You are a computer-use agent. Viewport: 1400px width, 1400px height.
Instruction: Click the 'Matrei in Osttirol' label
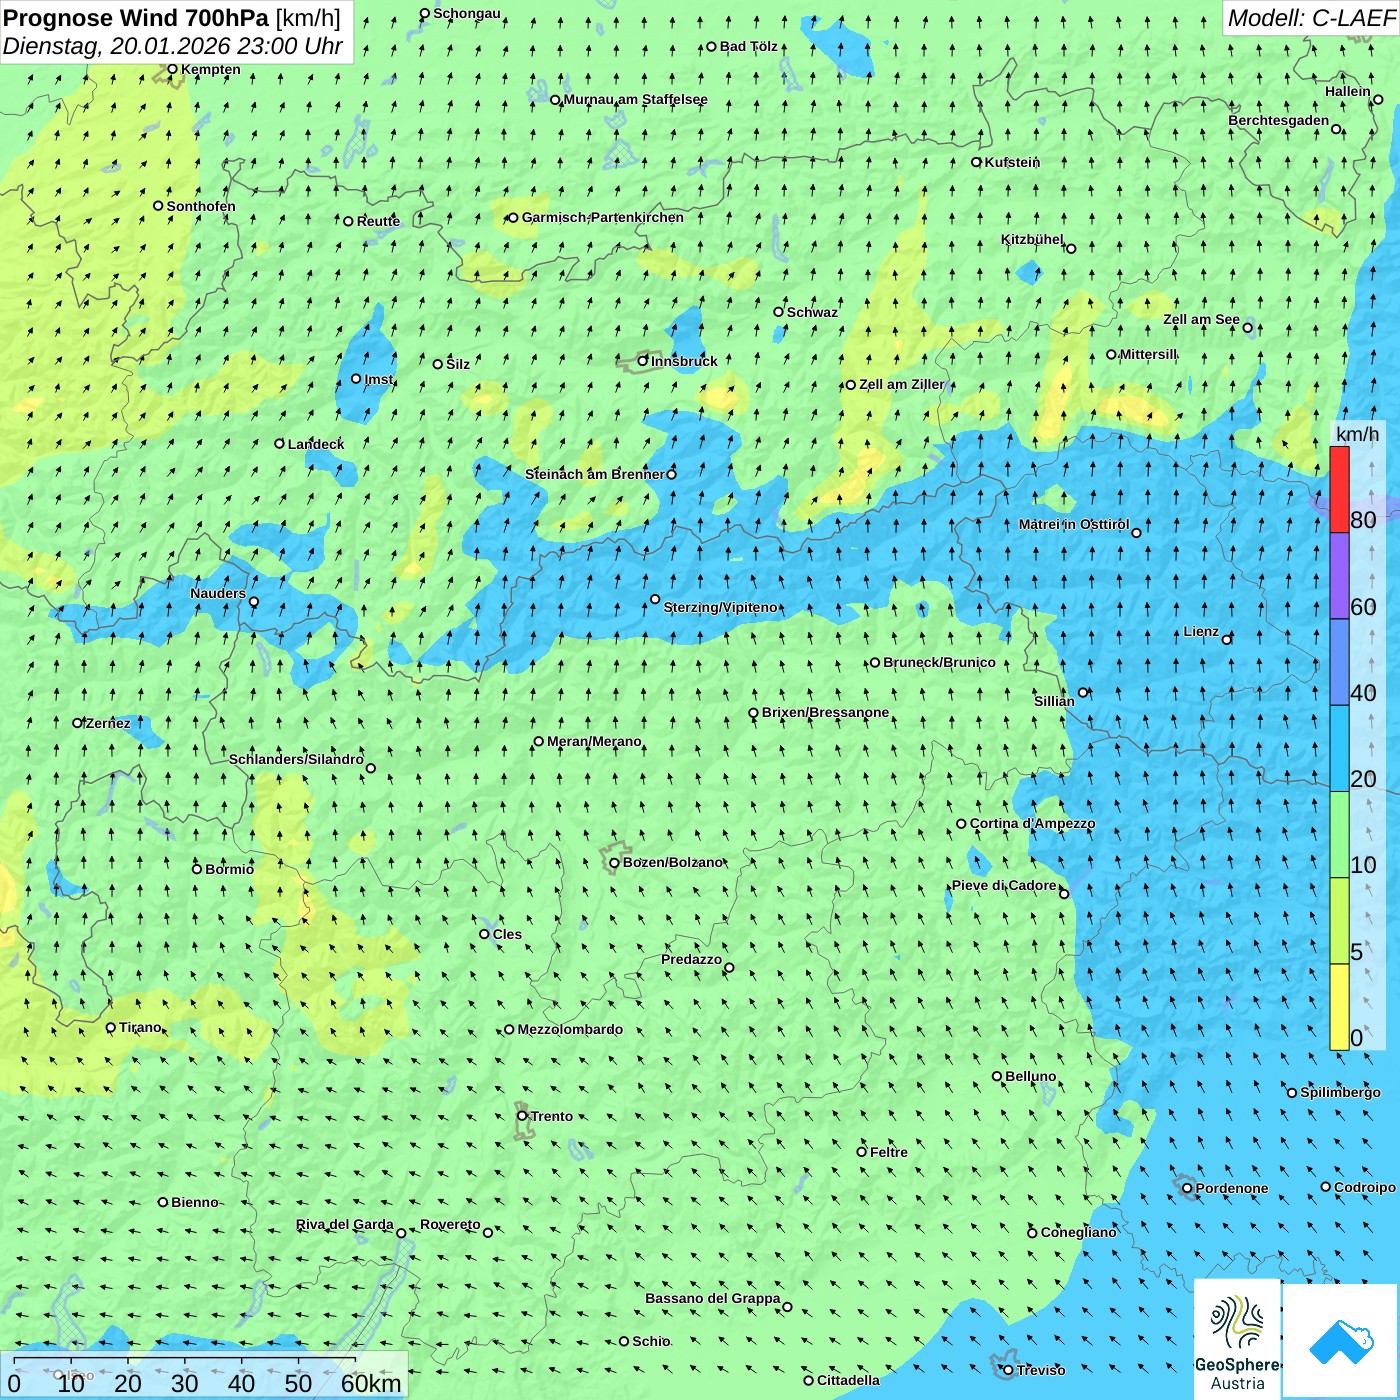tap(1074, 524)
